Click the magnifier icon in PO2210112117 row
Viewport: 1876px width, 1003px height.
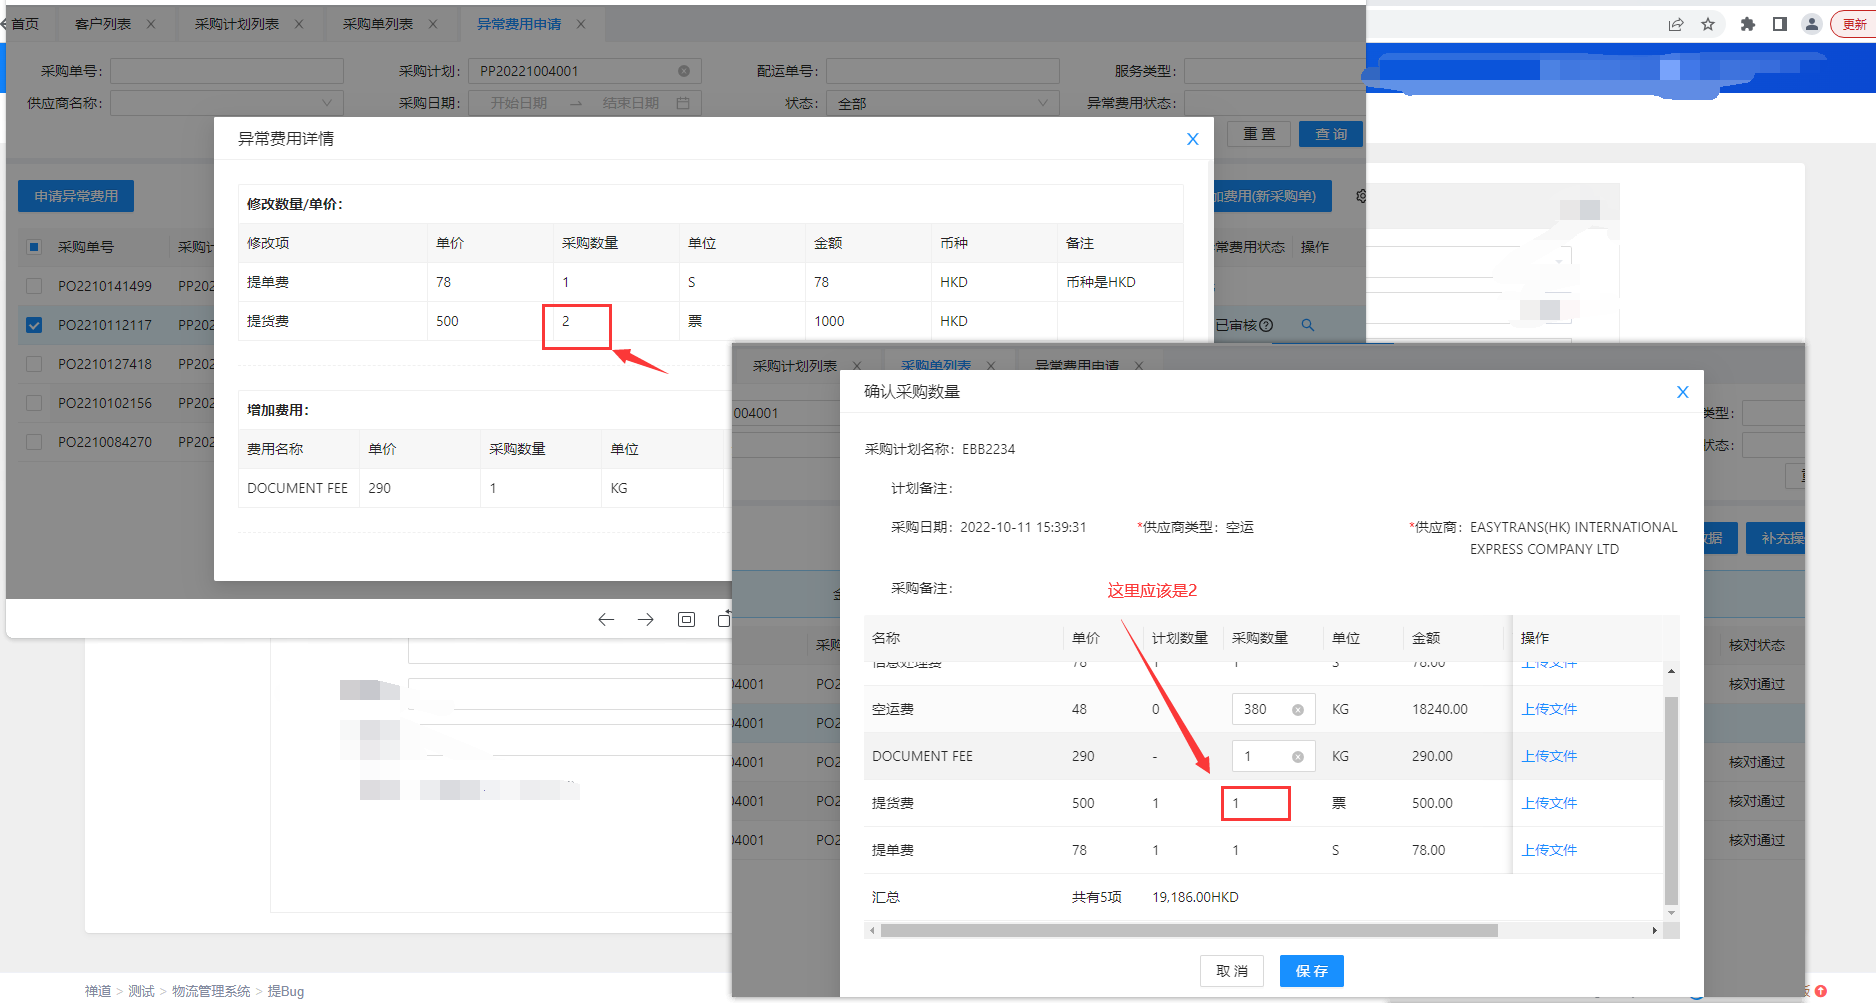1307,325
